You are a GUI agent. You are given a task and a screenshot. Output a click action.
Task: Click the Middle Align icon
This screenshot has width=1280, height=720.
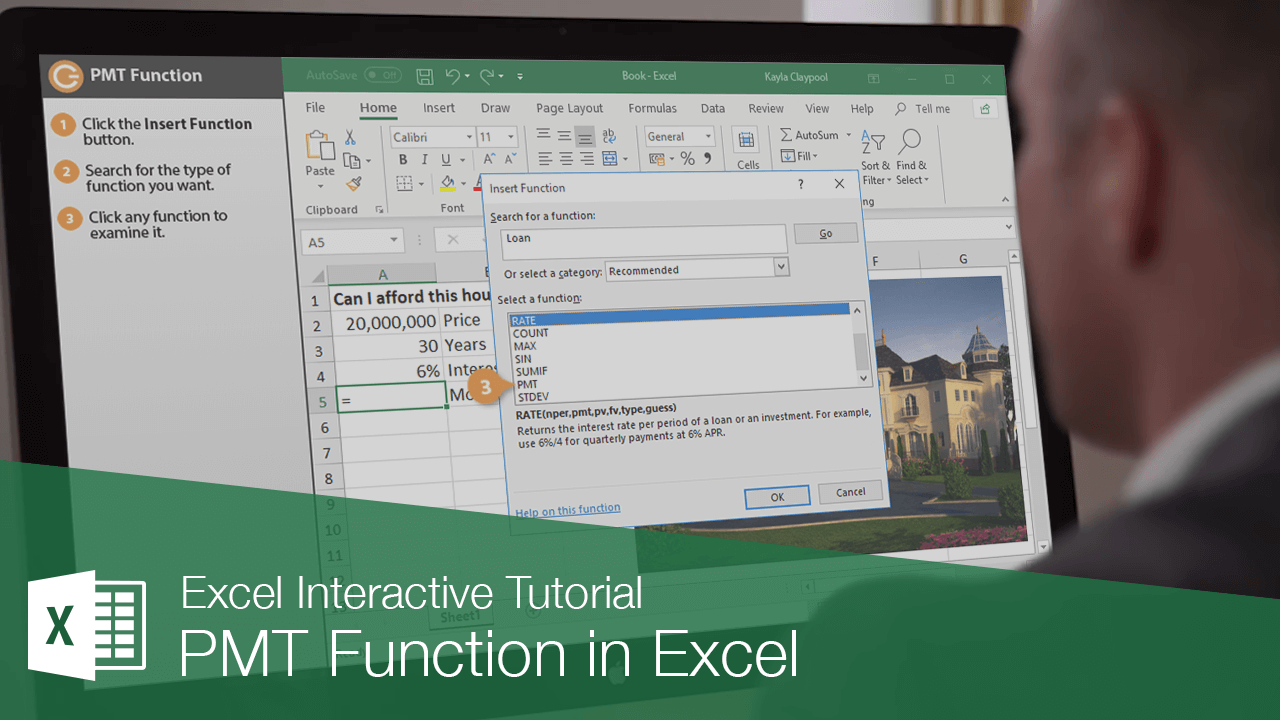tap(565, 136)
